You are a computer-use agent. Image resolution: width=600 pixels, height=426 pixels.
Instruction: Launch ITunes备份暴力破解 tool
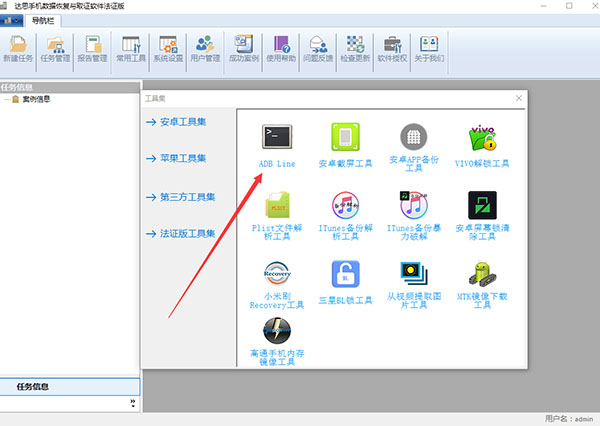[414, 216]
